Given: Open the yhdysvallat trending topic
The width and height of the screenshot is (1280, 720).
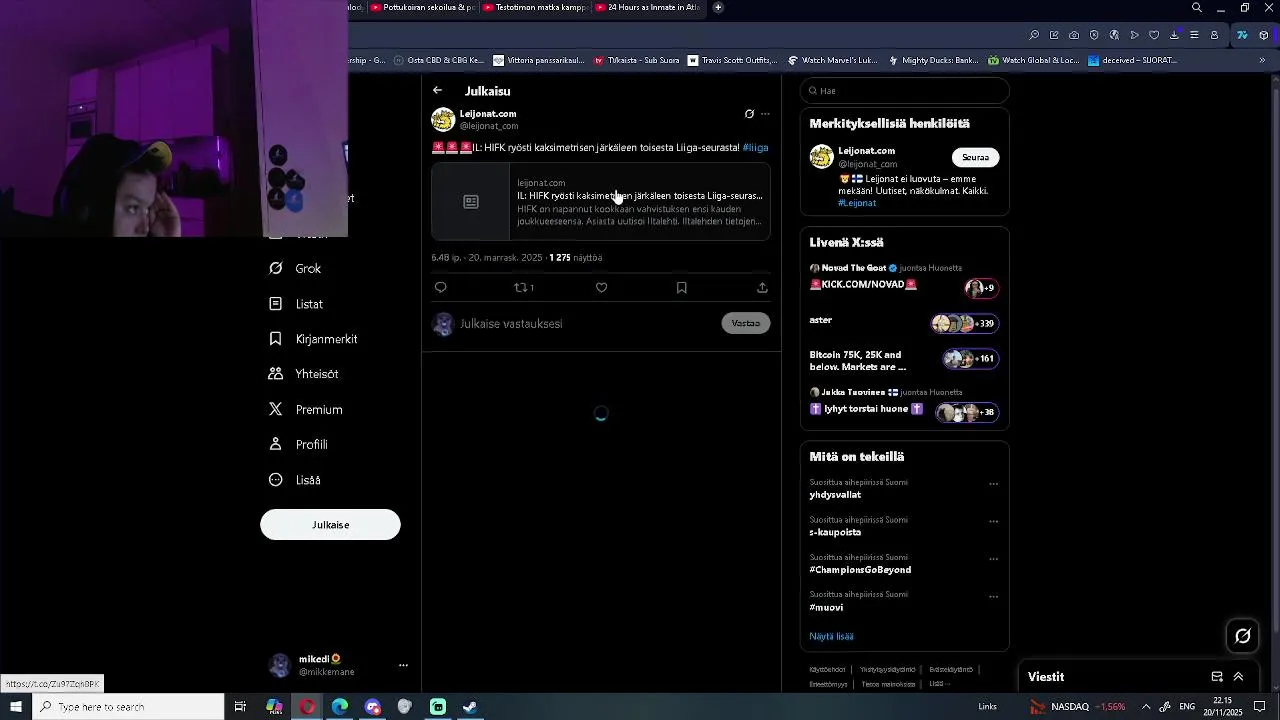Looking at the screenshot, I should (x=835, y=495).
